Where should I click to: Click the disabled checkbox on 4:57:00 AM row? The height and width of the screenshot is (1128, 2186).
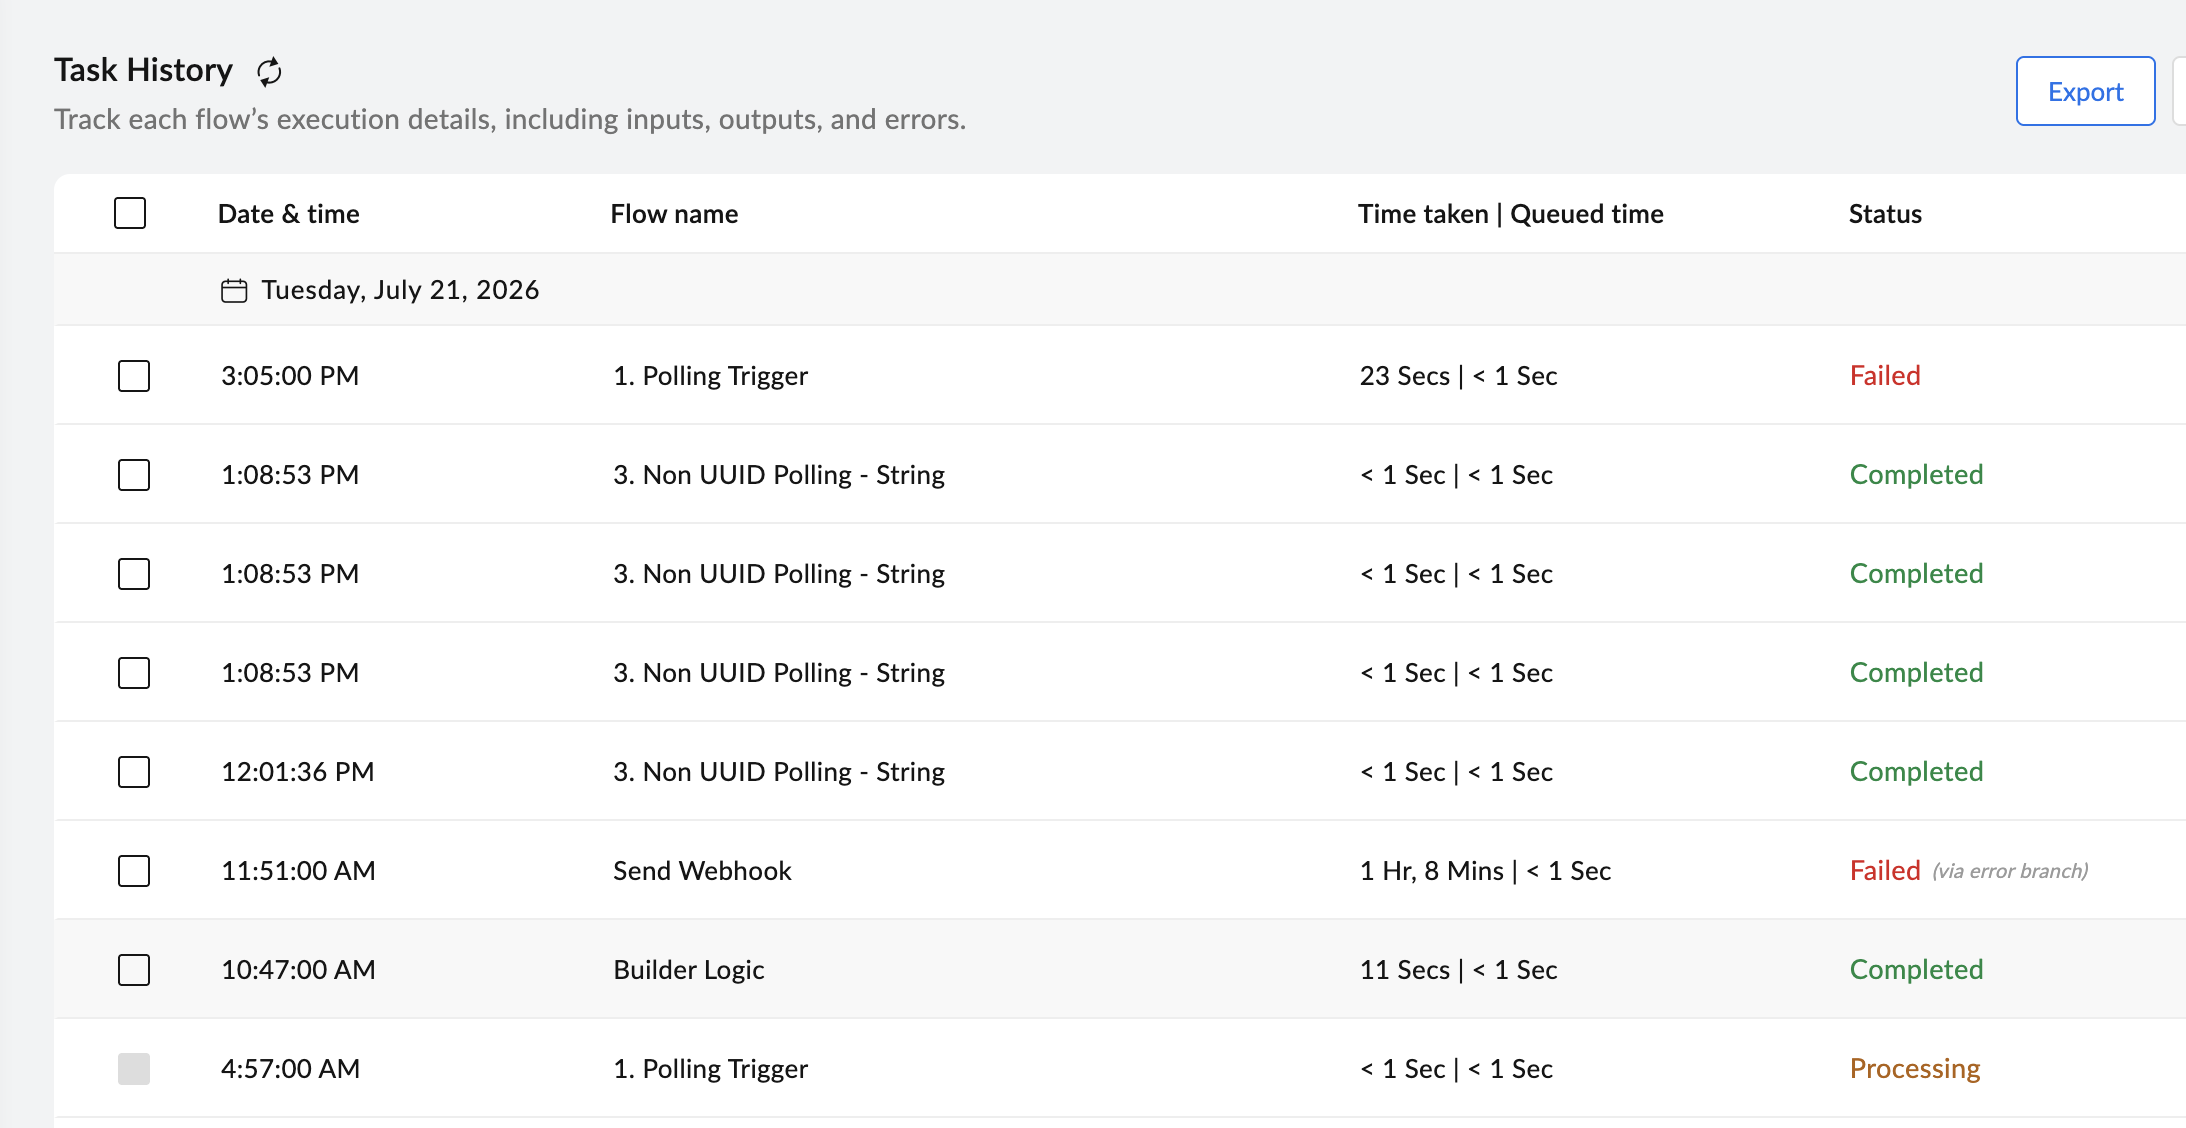pyautogui.click(x=134, y=1069)
